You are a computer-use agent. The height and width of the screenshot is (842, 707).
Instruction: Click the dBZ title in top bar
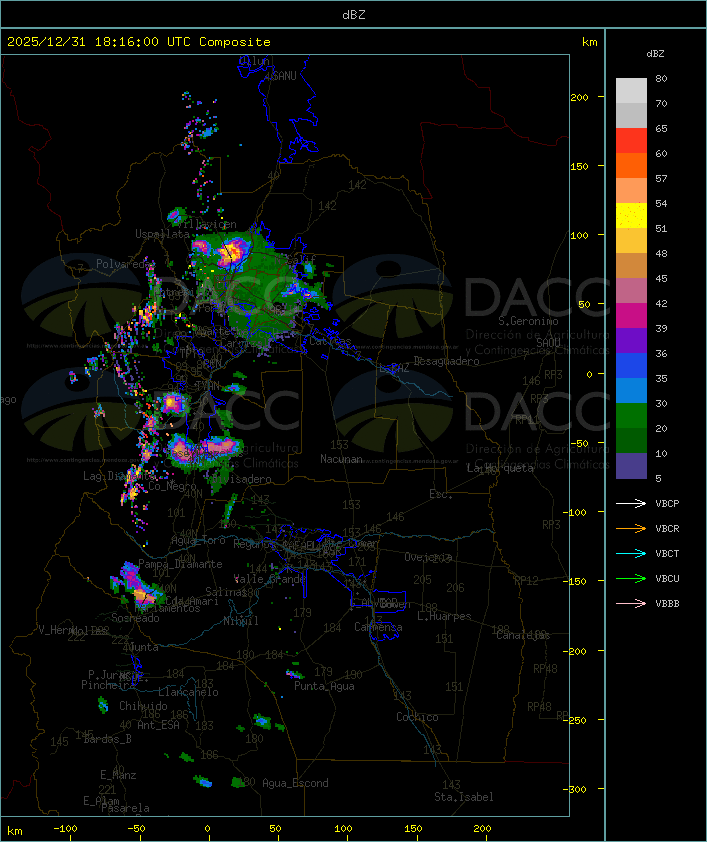click(x=354, y=15)
